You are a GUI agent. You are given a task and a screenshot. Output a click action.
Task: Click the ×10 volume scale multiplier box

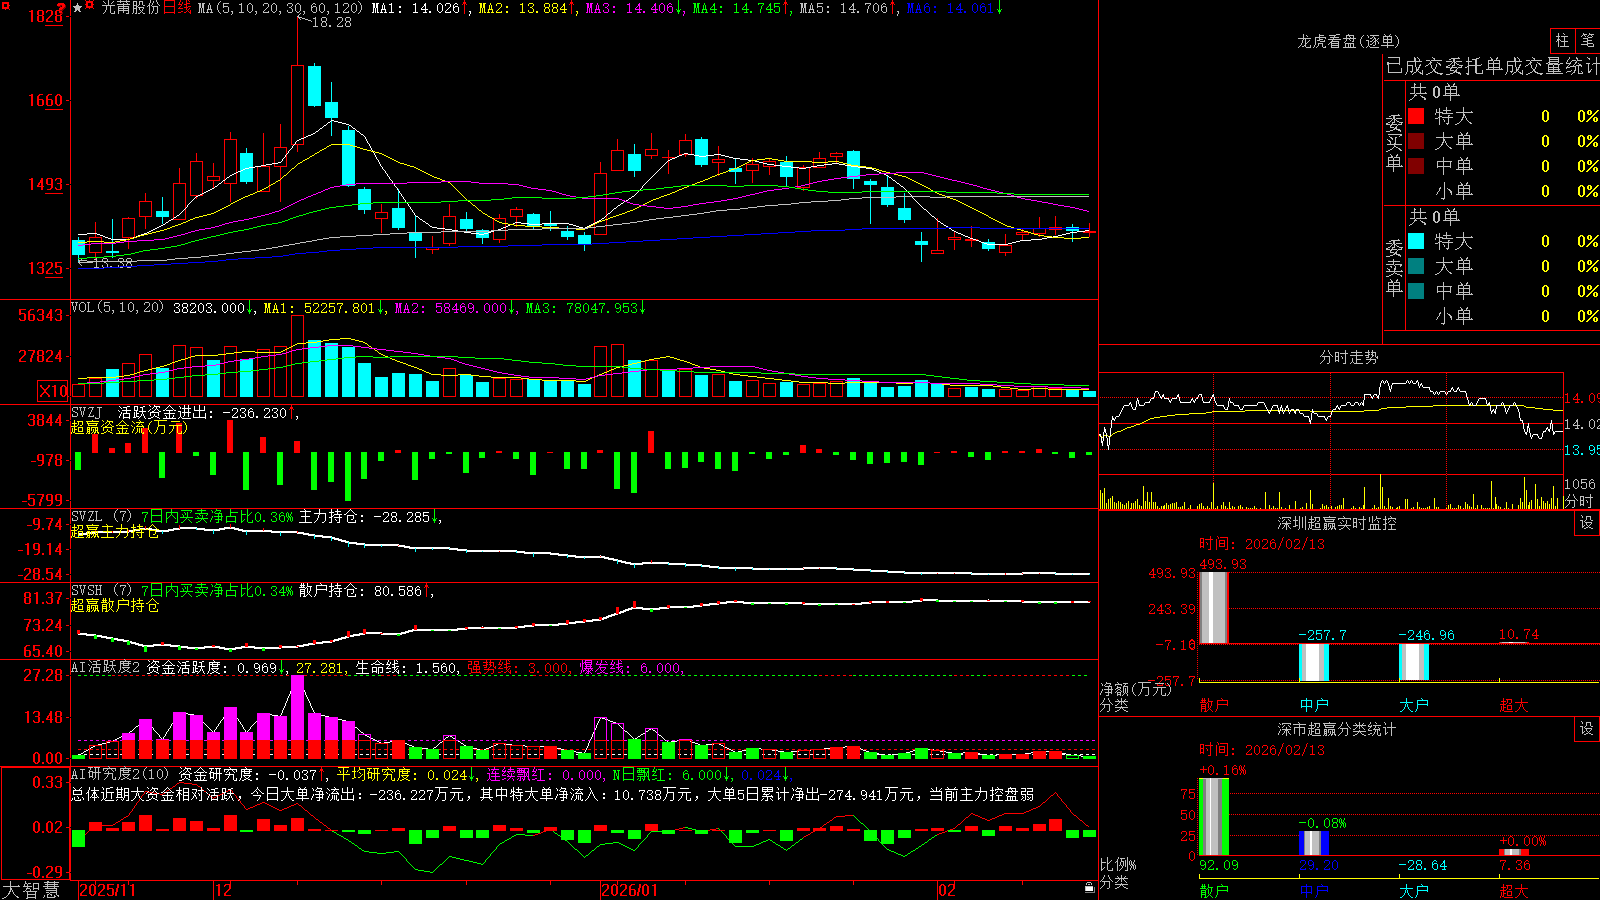click(54, 391)
